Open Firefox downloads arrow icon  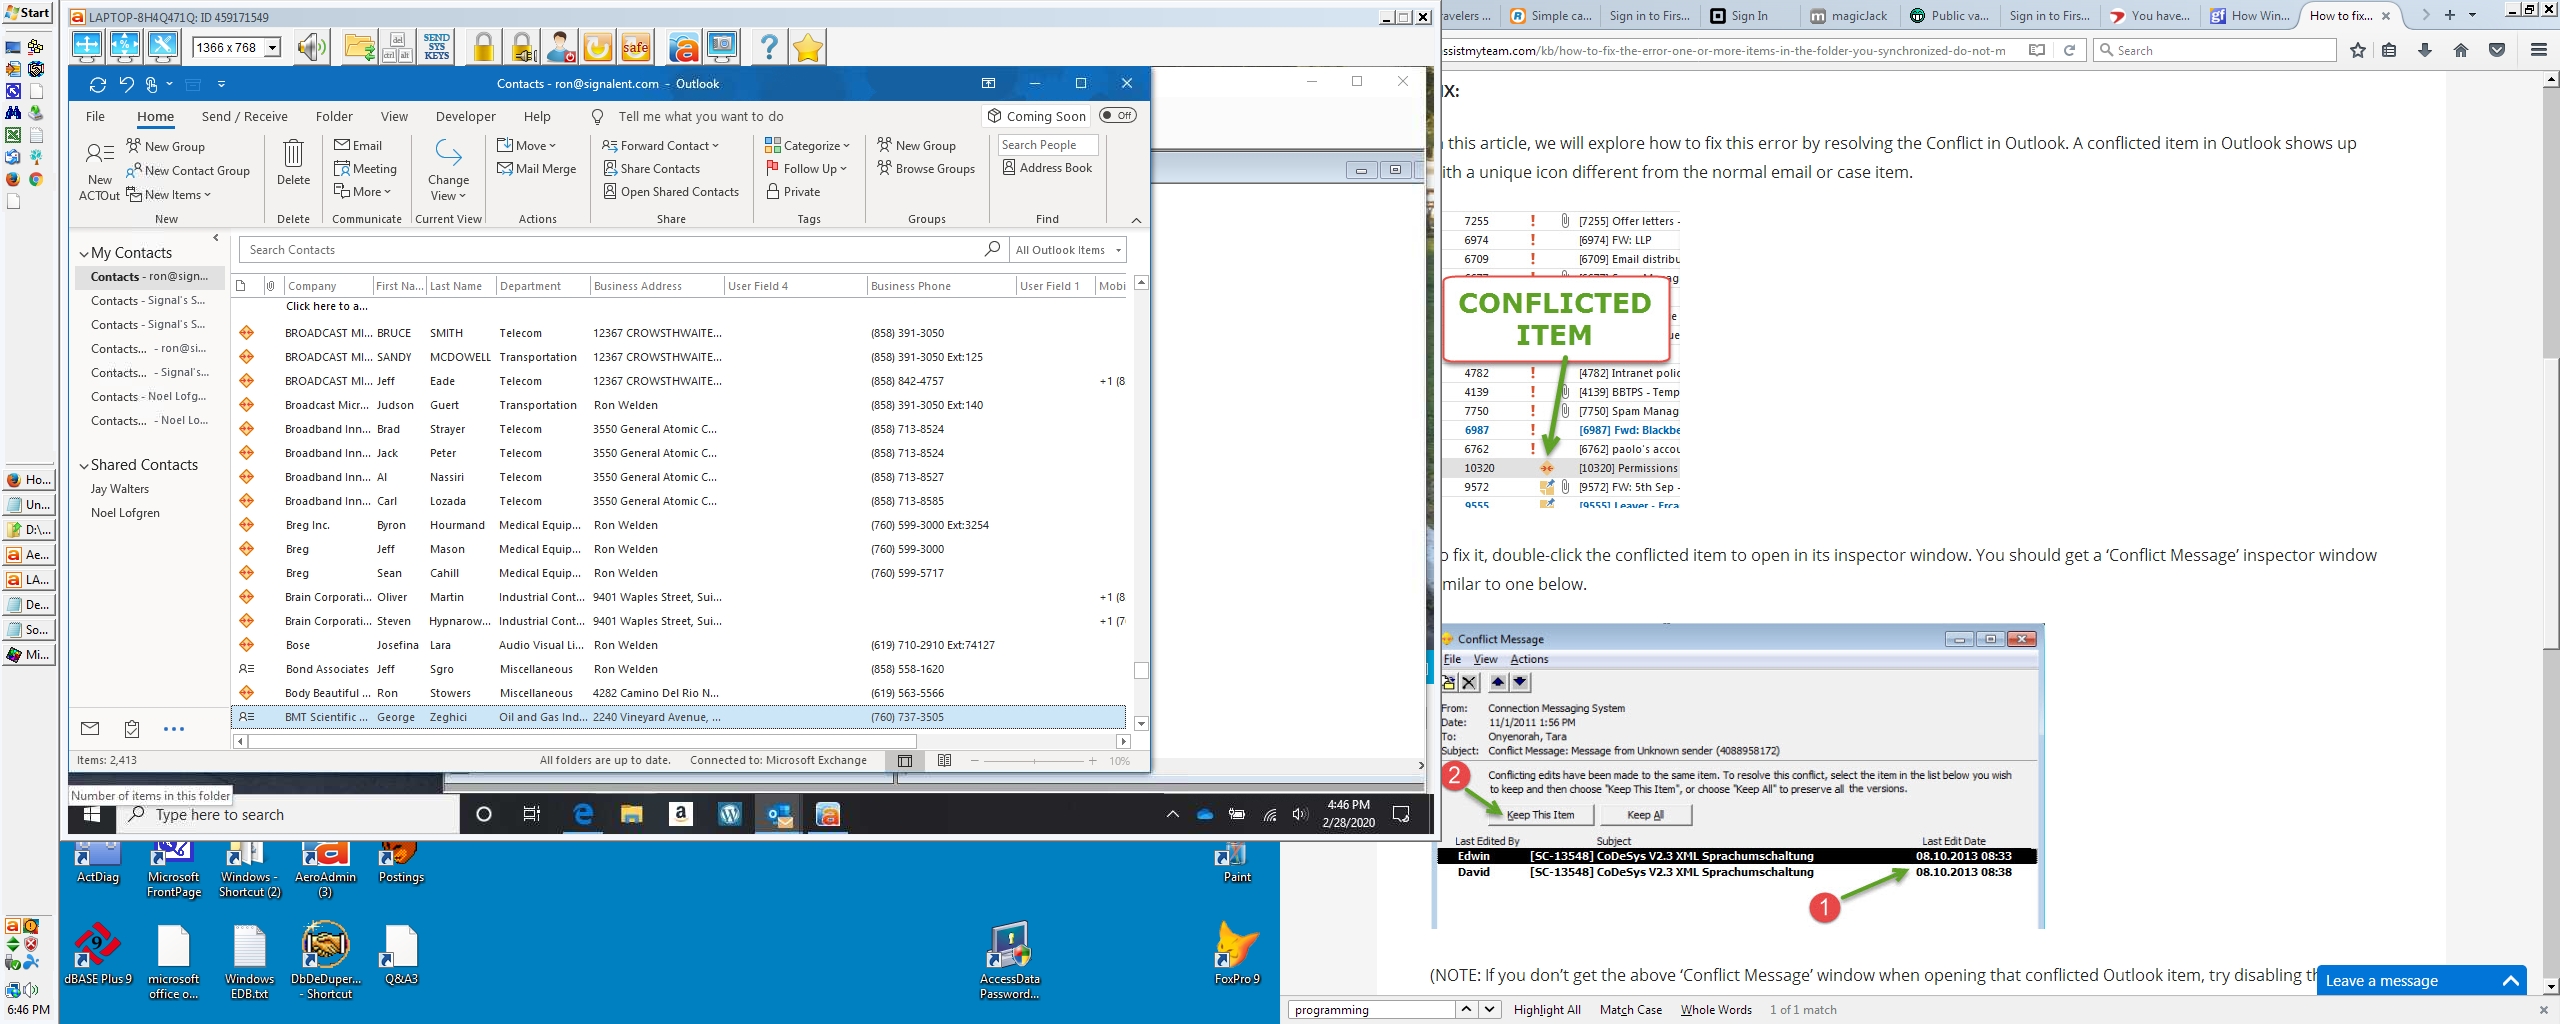(x=2425, y=50)
